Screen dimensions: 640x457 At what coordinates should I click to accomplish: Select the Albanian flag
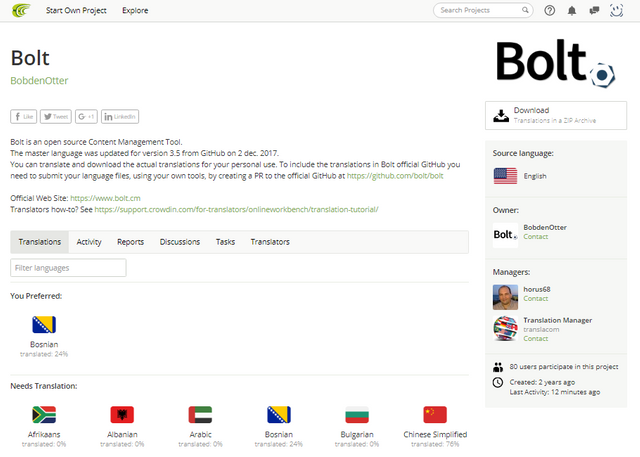click(x=122, y=415)
